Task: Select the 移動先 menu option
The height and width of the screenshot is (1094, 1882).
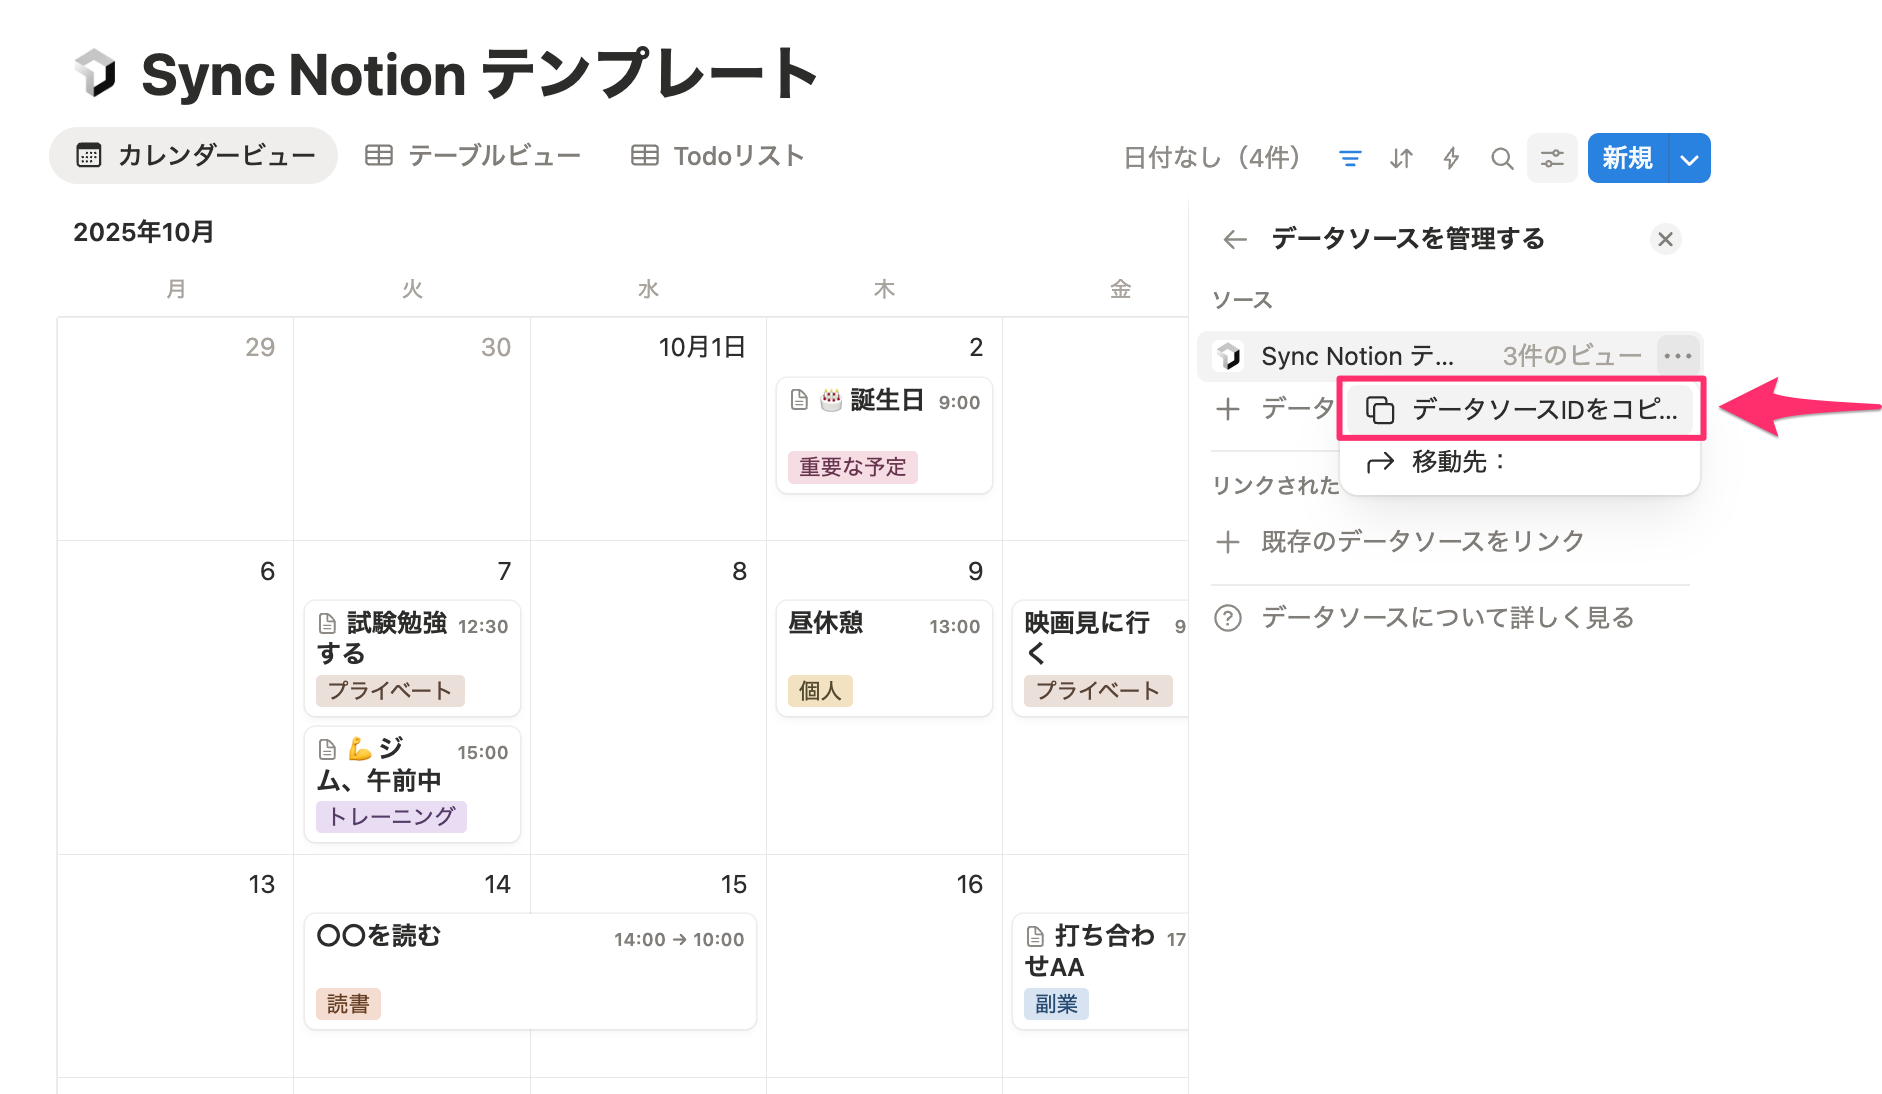Action: coord(1458,462)
